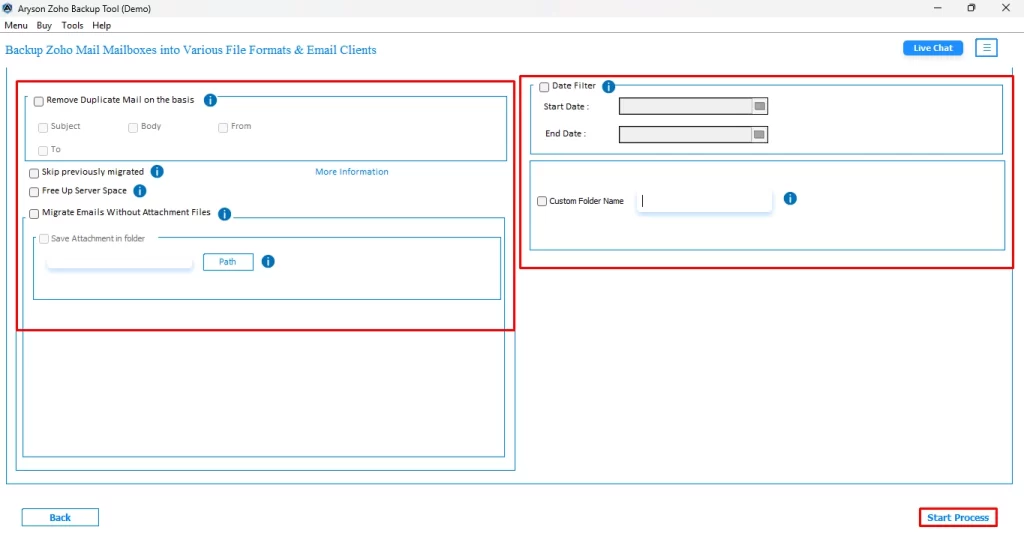
Task: Click info icon beside Remove Duplicate Mail
Action: [x=210, y=100]
